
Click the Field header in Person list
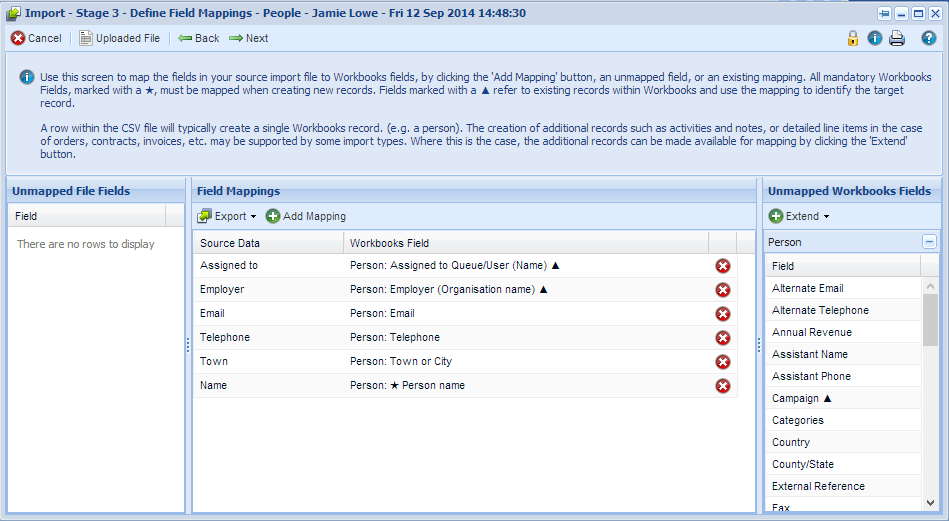pos(843,266)
